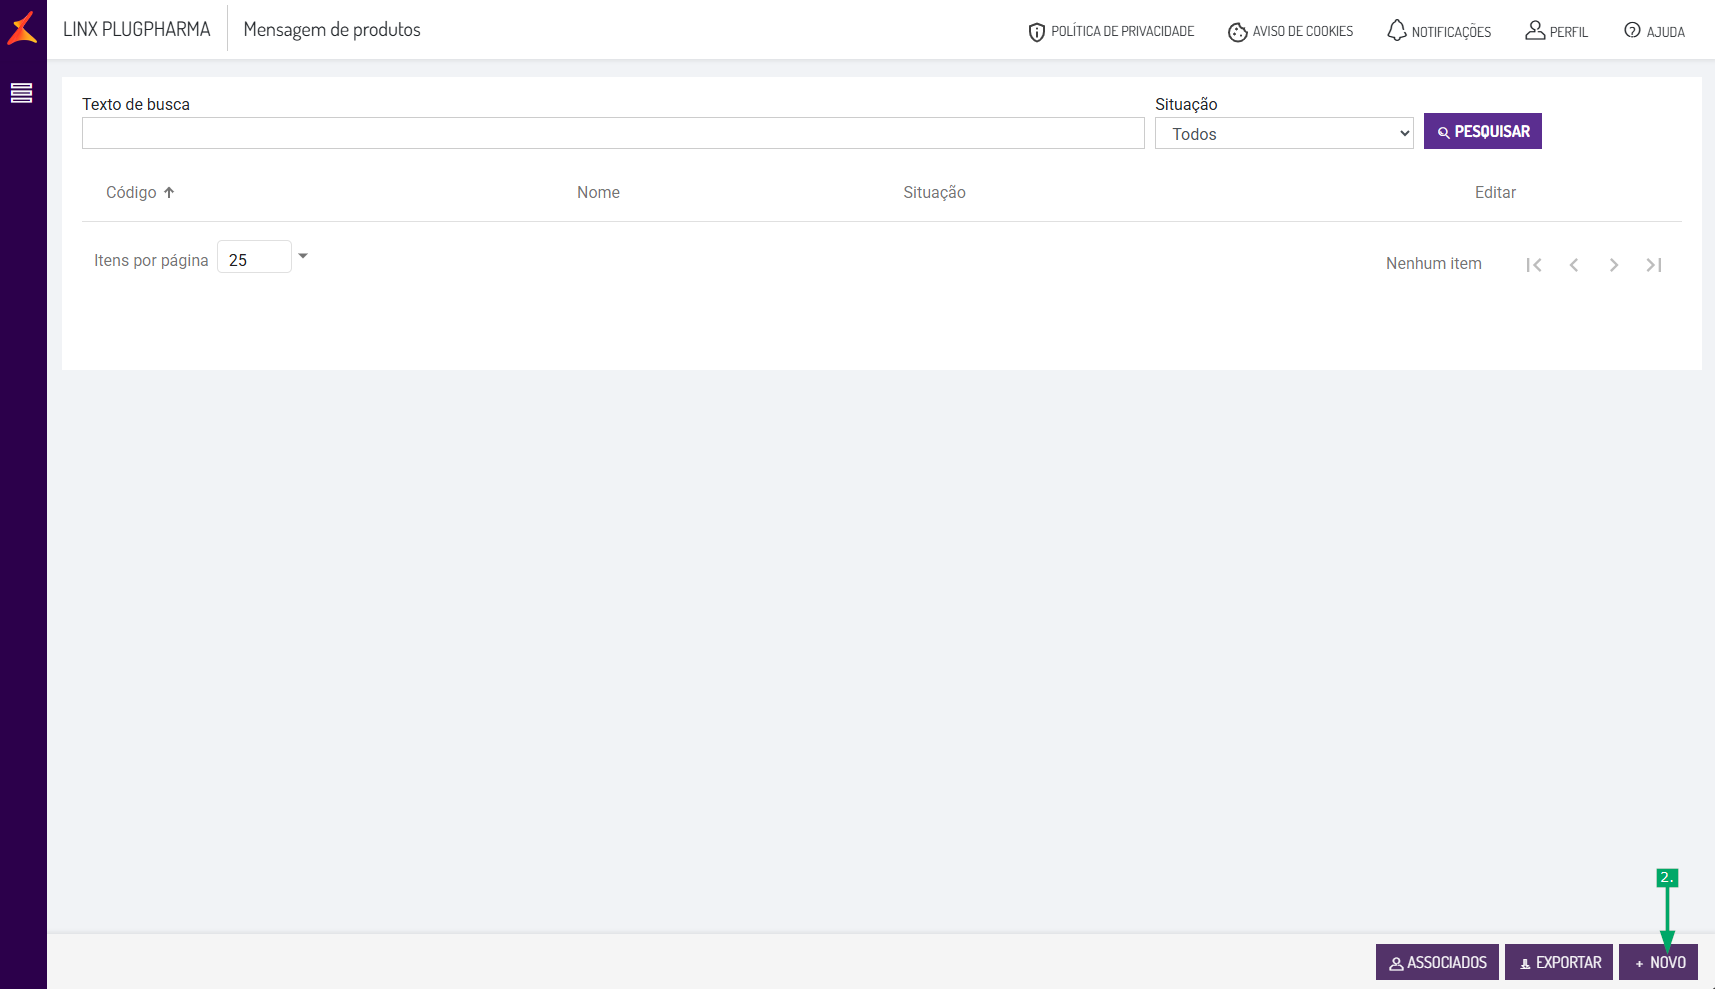The image size is (1715, 989).
Task: Open the sidebar hamburger menu
Action: (21, 93)
